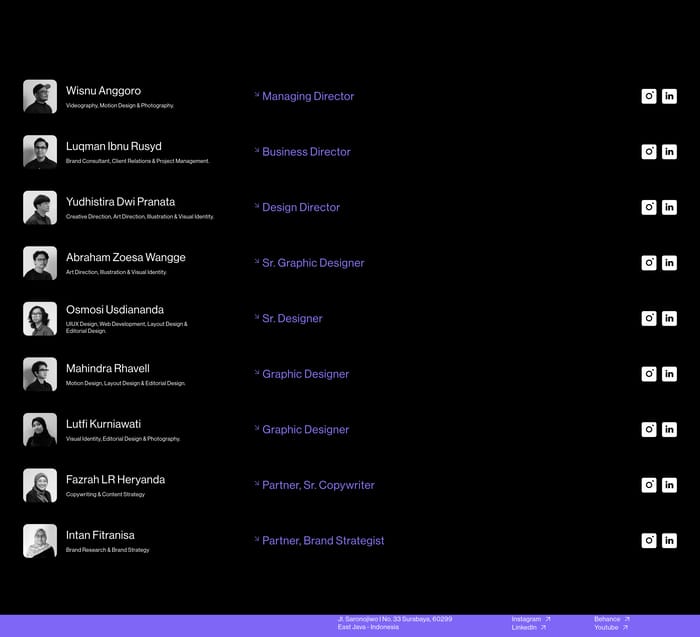Click Intan Fitranisa's profile photo
This screenshot has height=637, width=700.
point(40,541)
